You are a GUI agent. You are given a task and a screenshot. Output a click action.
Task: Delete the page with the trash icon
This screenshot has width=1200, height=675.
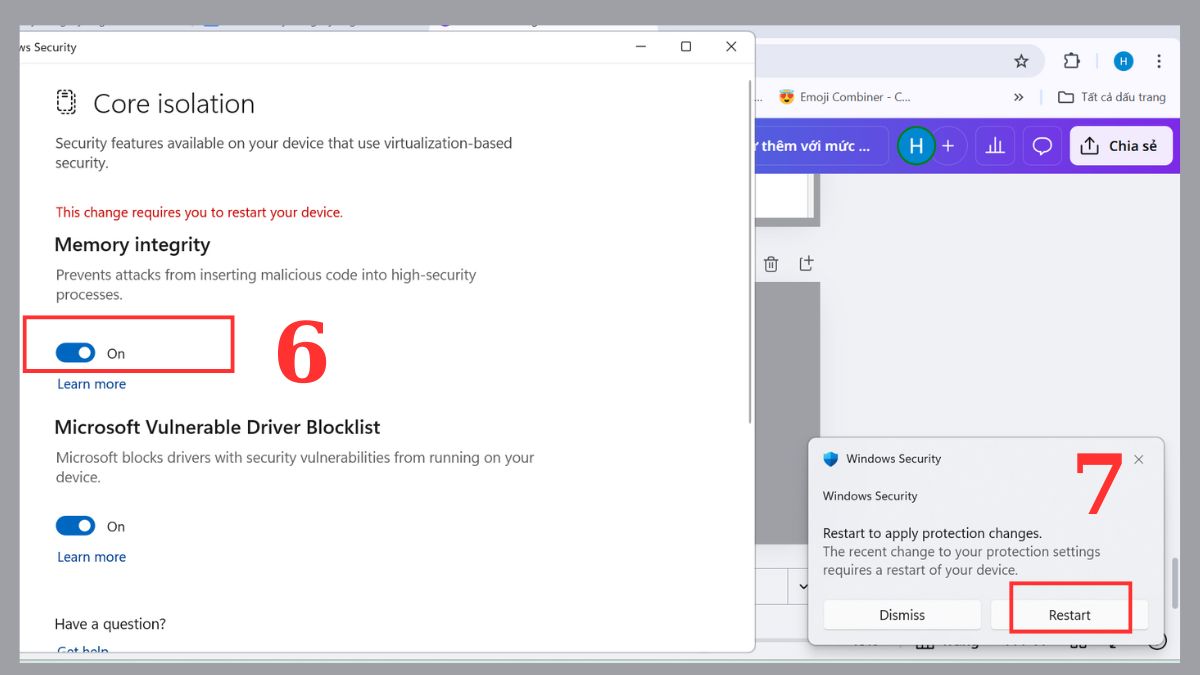point(771,264)
